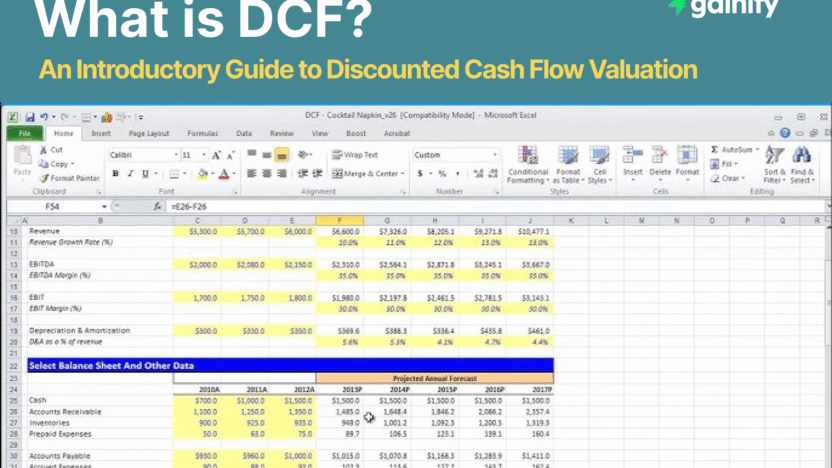Open Find & Select binoculars

click(802, 165)
